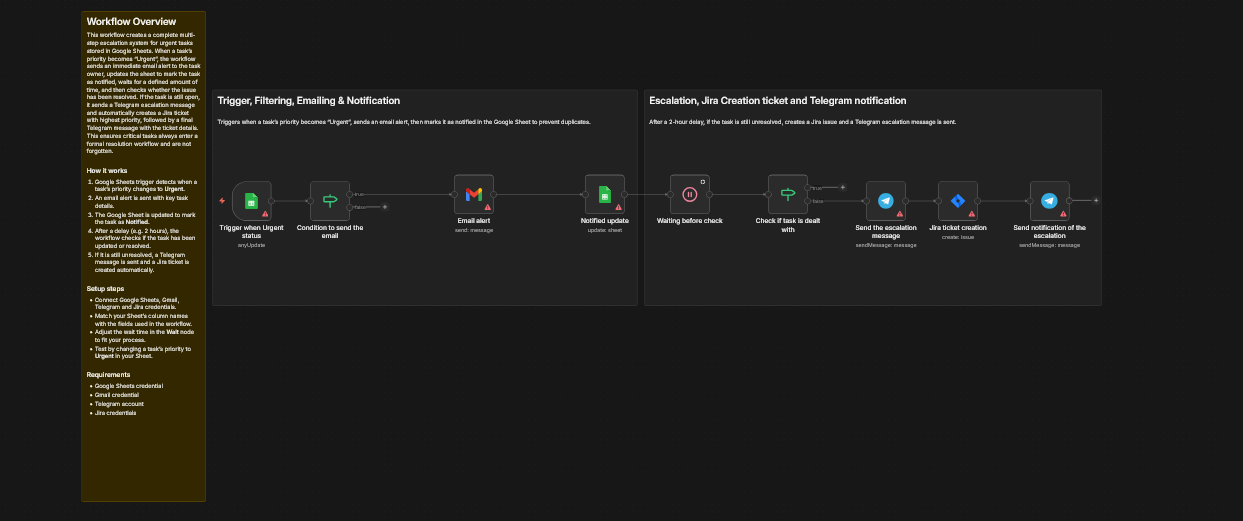Select the 'Notified update' Google Sheets node
The height and width of the screenshot is (521, 1243).
604,194
